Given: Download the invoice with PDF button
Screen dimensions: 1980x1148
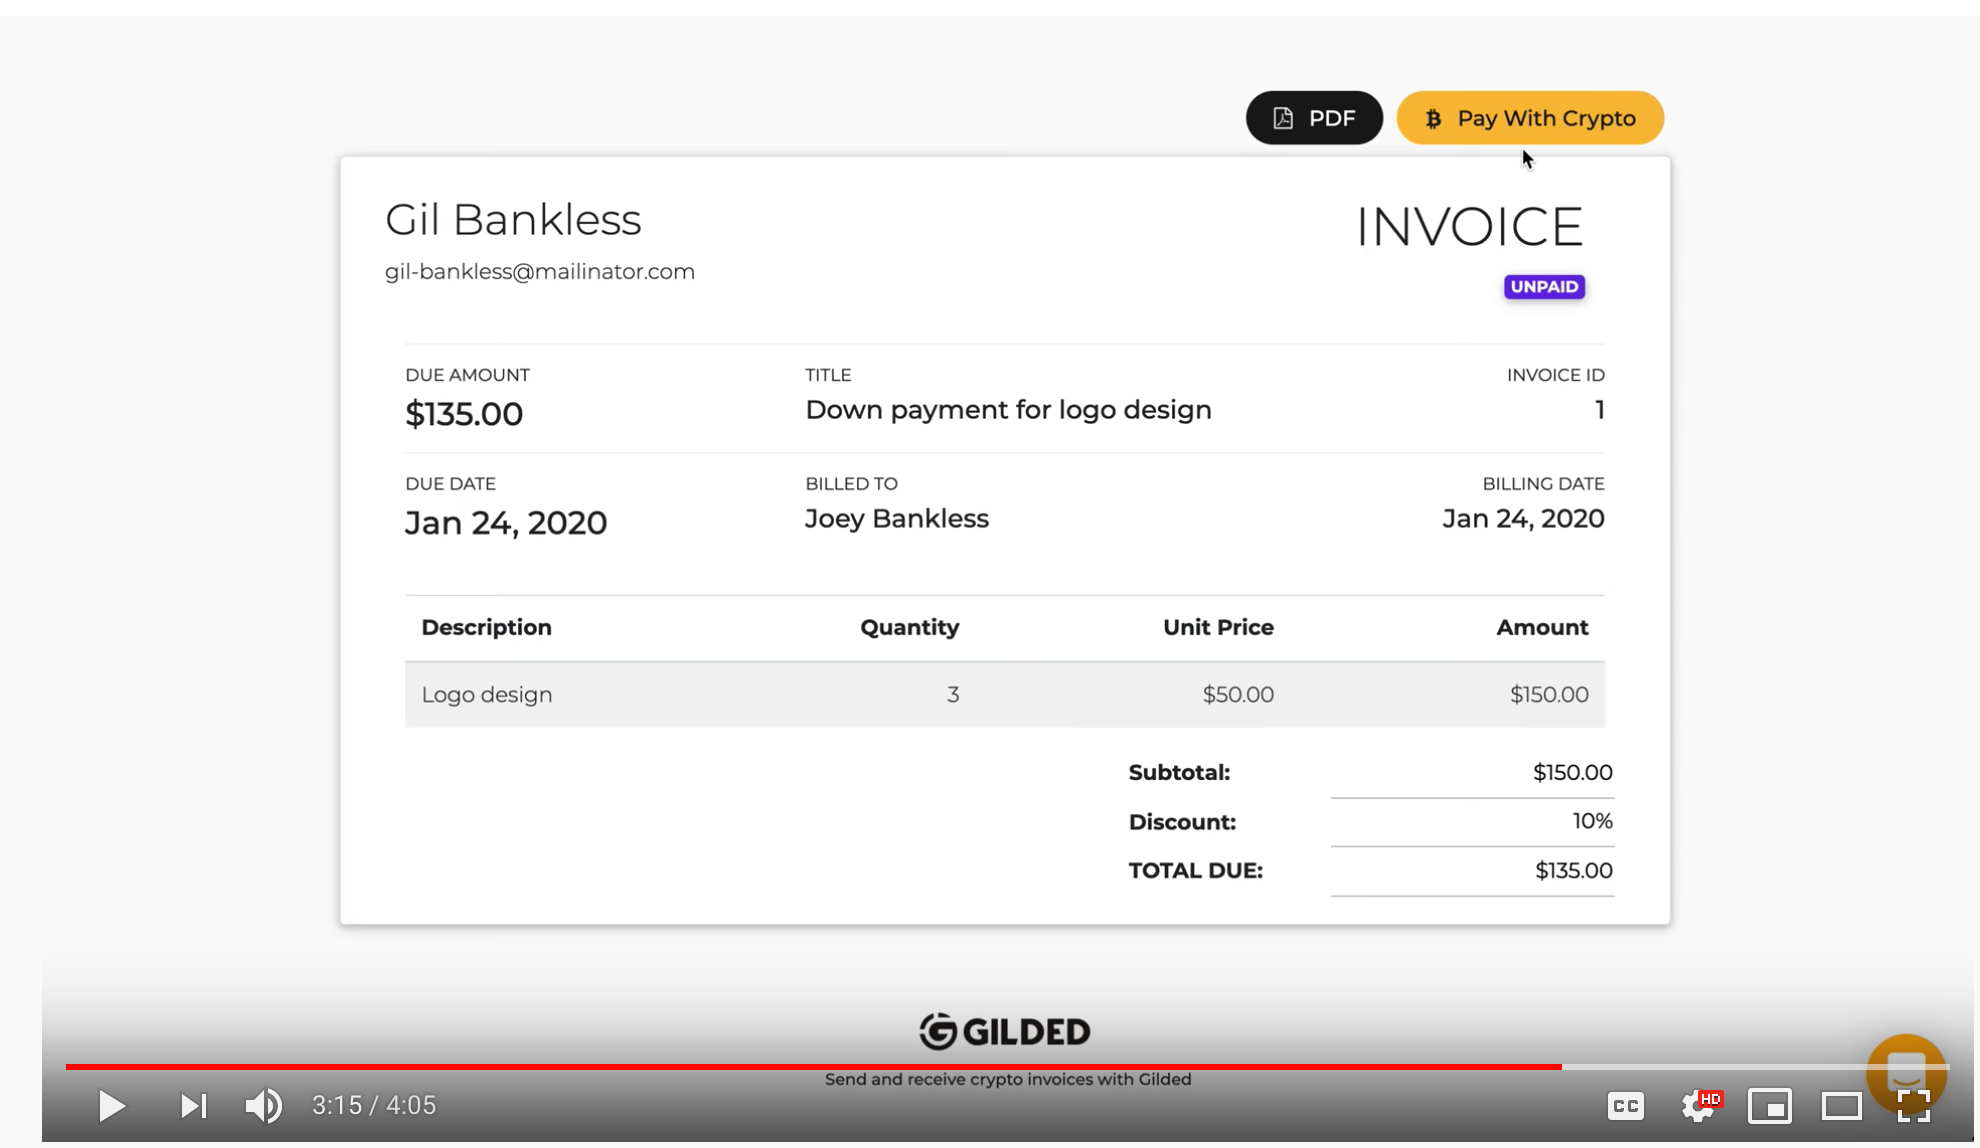Looking at the screenshot, I should pos(1314,118).
